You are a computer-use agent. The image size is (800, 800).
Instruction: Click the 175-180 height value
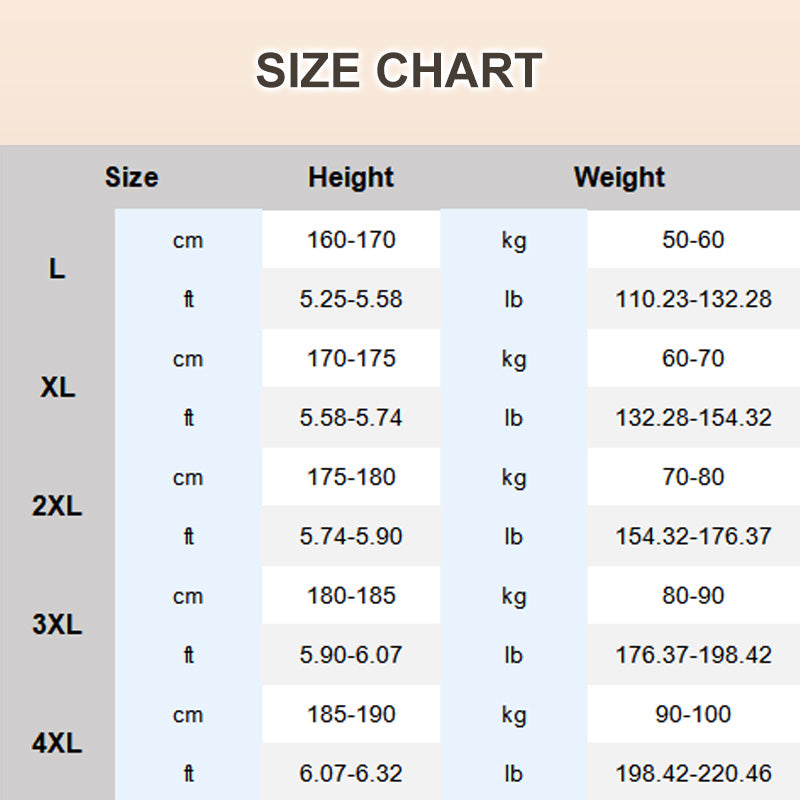(x=351, y=477)
